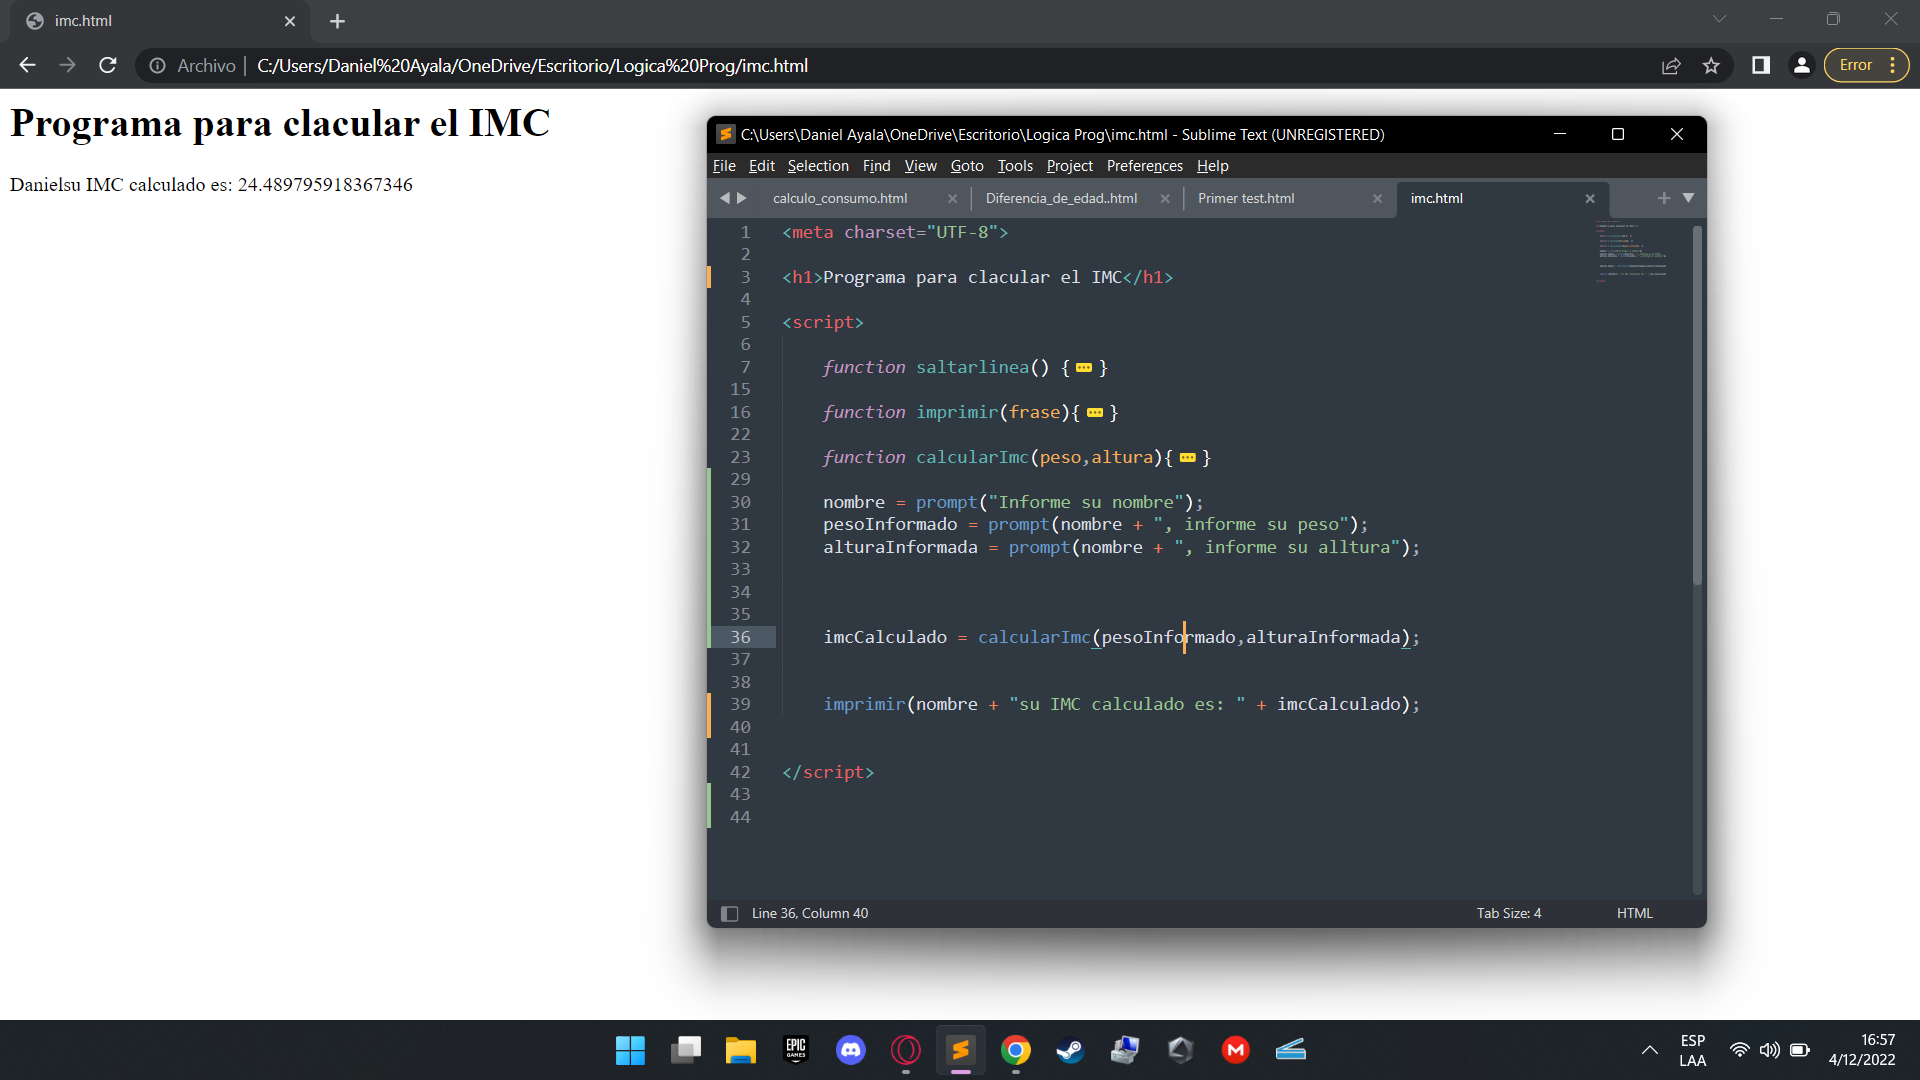Show hidden system tray icons
1920x1080 pixels.
pos(1650,1050)
